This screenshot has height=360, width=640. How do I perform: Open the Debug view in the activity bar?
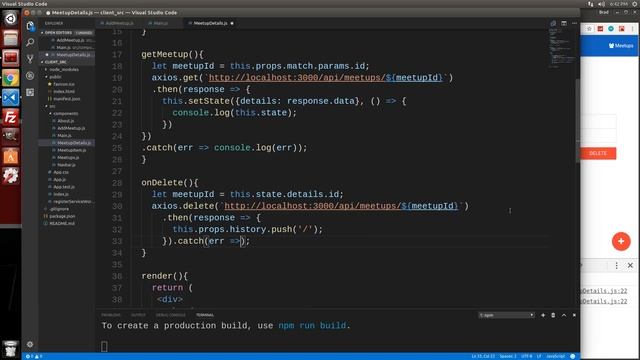pos(30,76)
